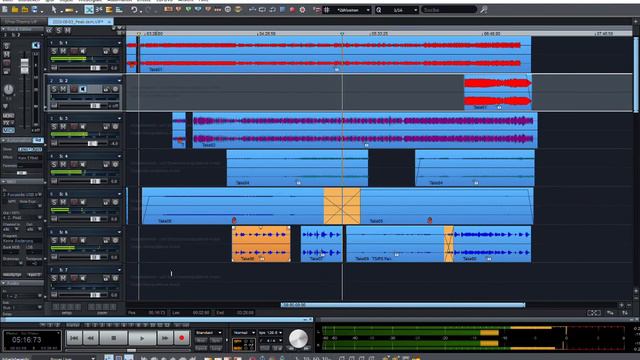Click the Save project toolbar icon
640x360 pixels.
click(34, 9)
